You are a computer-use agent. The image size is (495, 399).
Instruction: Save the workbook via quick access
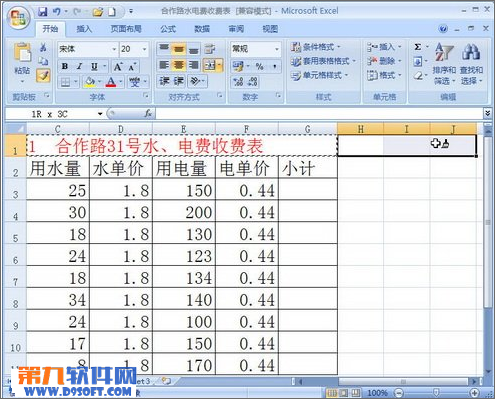(42, 12)
